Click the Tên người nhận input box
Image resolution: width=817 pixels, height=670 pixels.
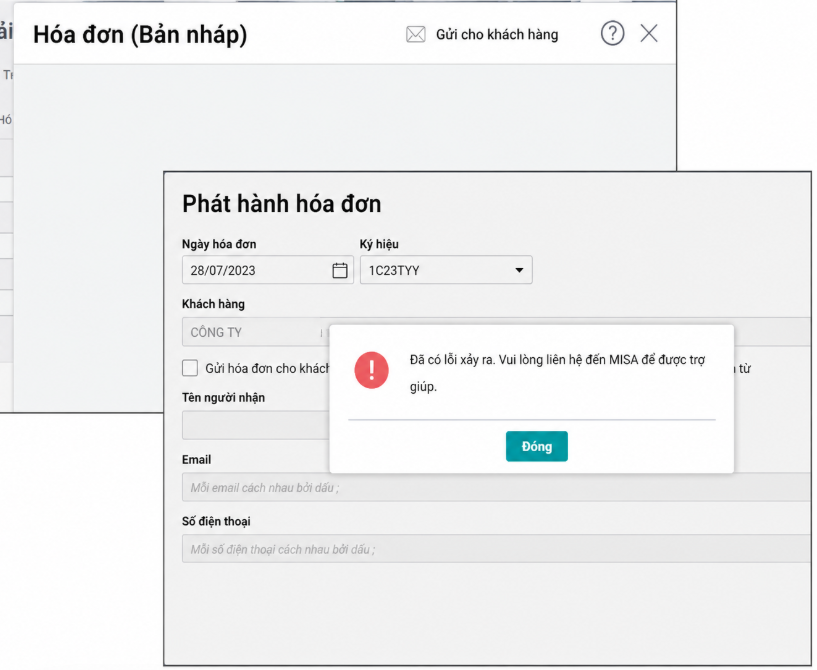click(x=256, y=425)
